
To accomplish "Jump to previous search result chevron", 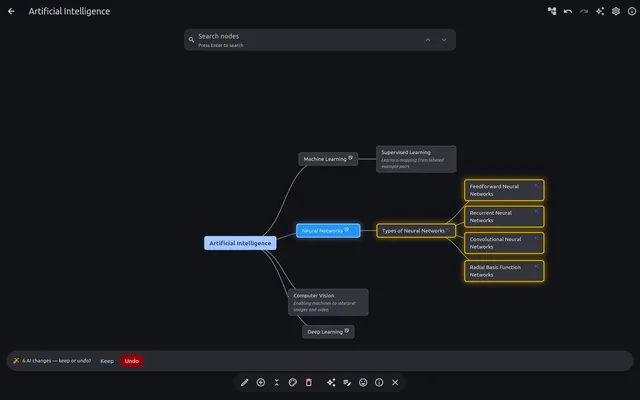I will [x=428, y=40].
